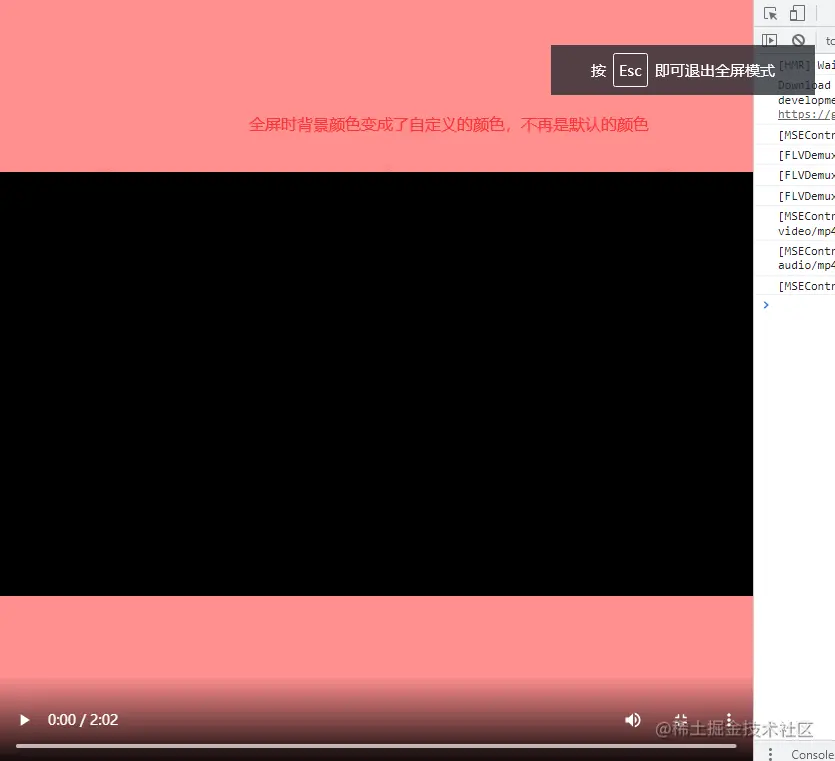Click the blue console input prompt

pyautogui.click(x=766, y=305)
